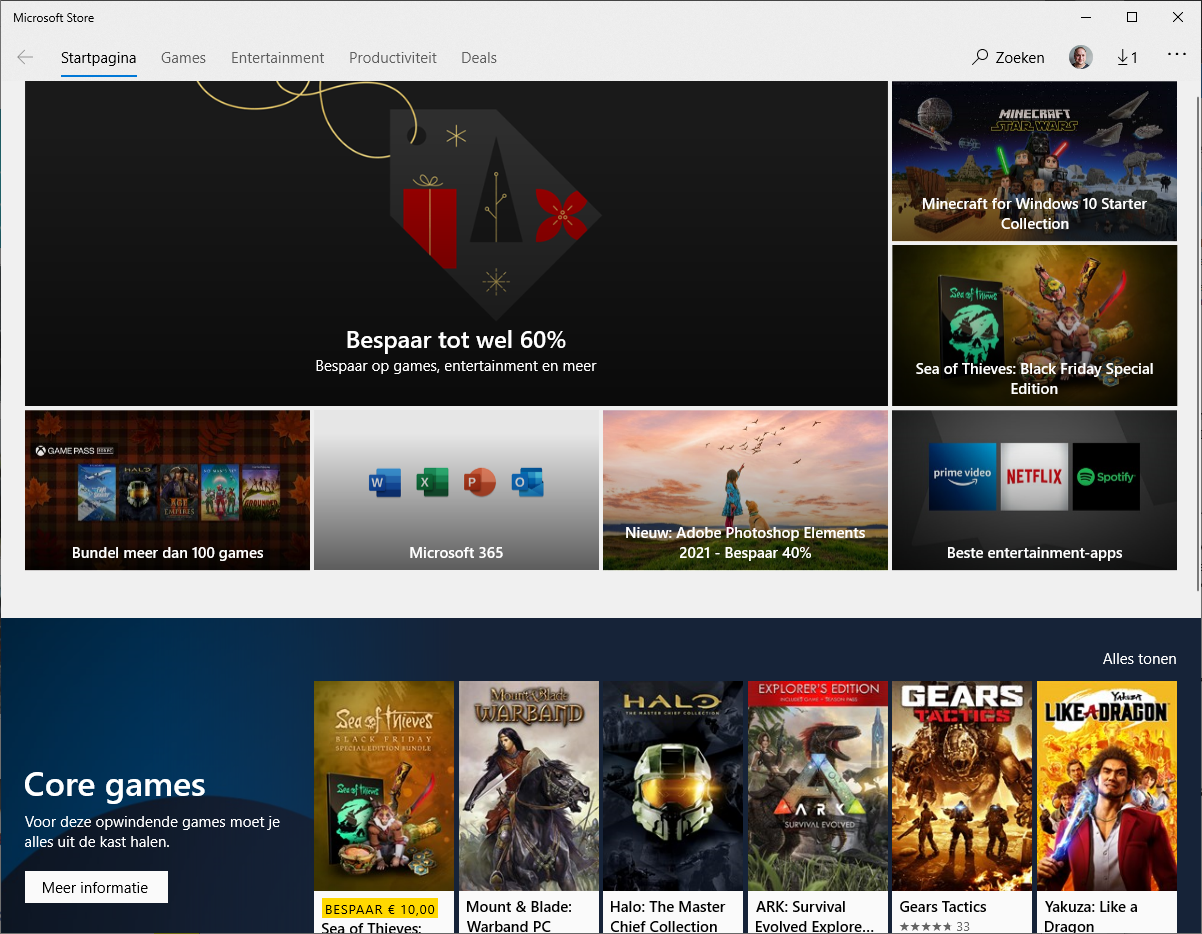This screenshot has width=1202, height=934.
Task: Open the Halo Master Chief Collection cover
Action: [x=673, y=786]
